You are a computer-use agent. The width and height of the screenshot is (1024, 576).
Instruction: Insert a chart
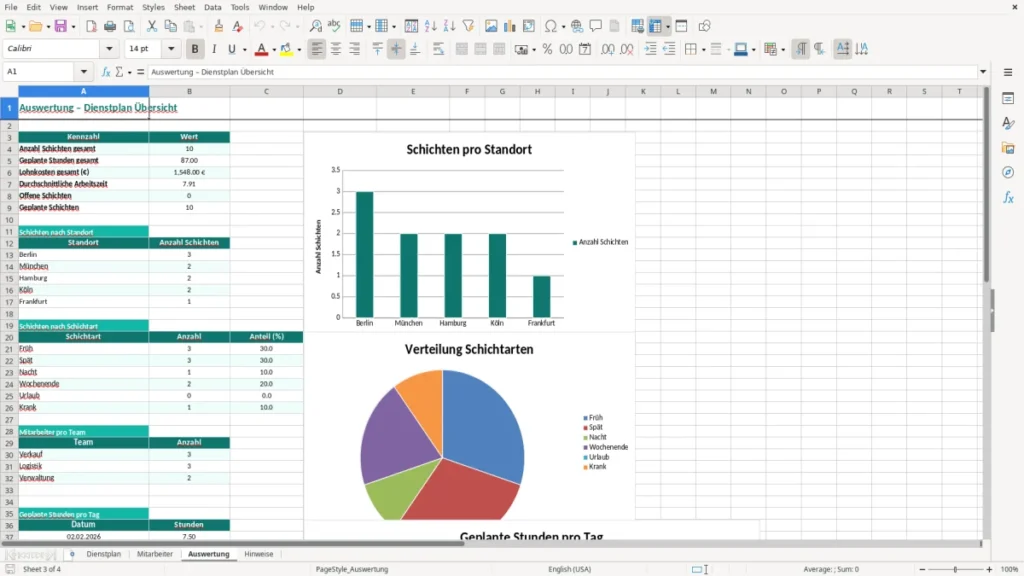[x=510, y=26]
